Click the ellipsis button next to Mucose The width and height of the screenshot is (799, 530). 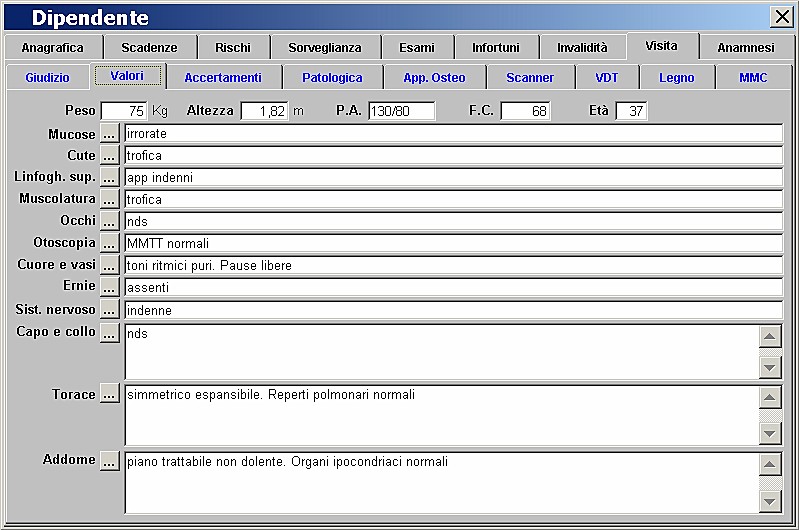[110, 134]
